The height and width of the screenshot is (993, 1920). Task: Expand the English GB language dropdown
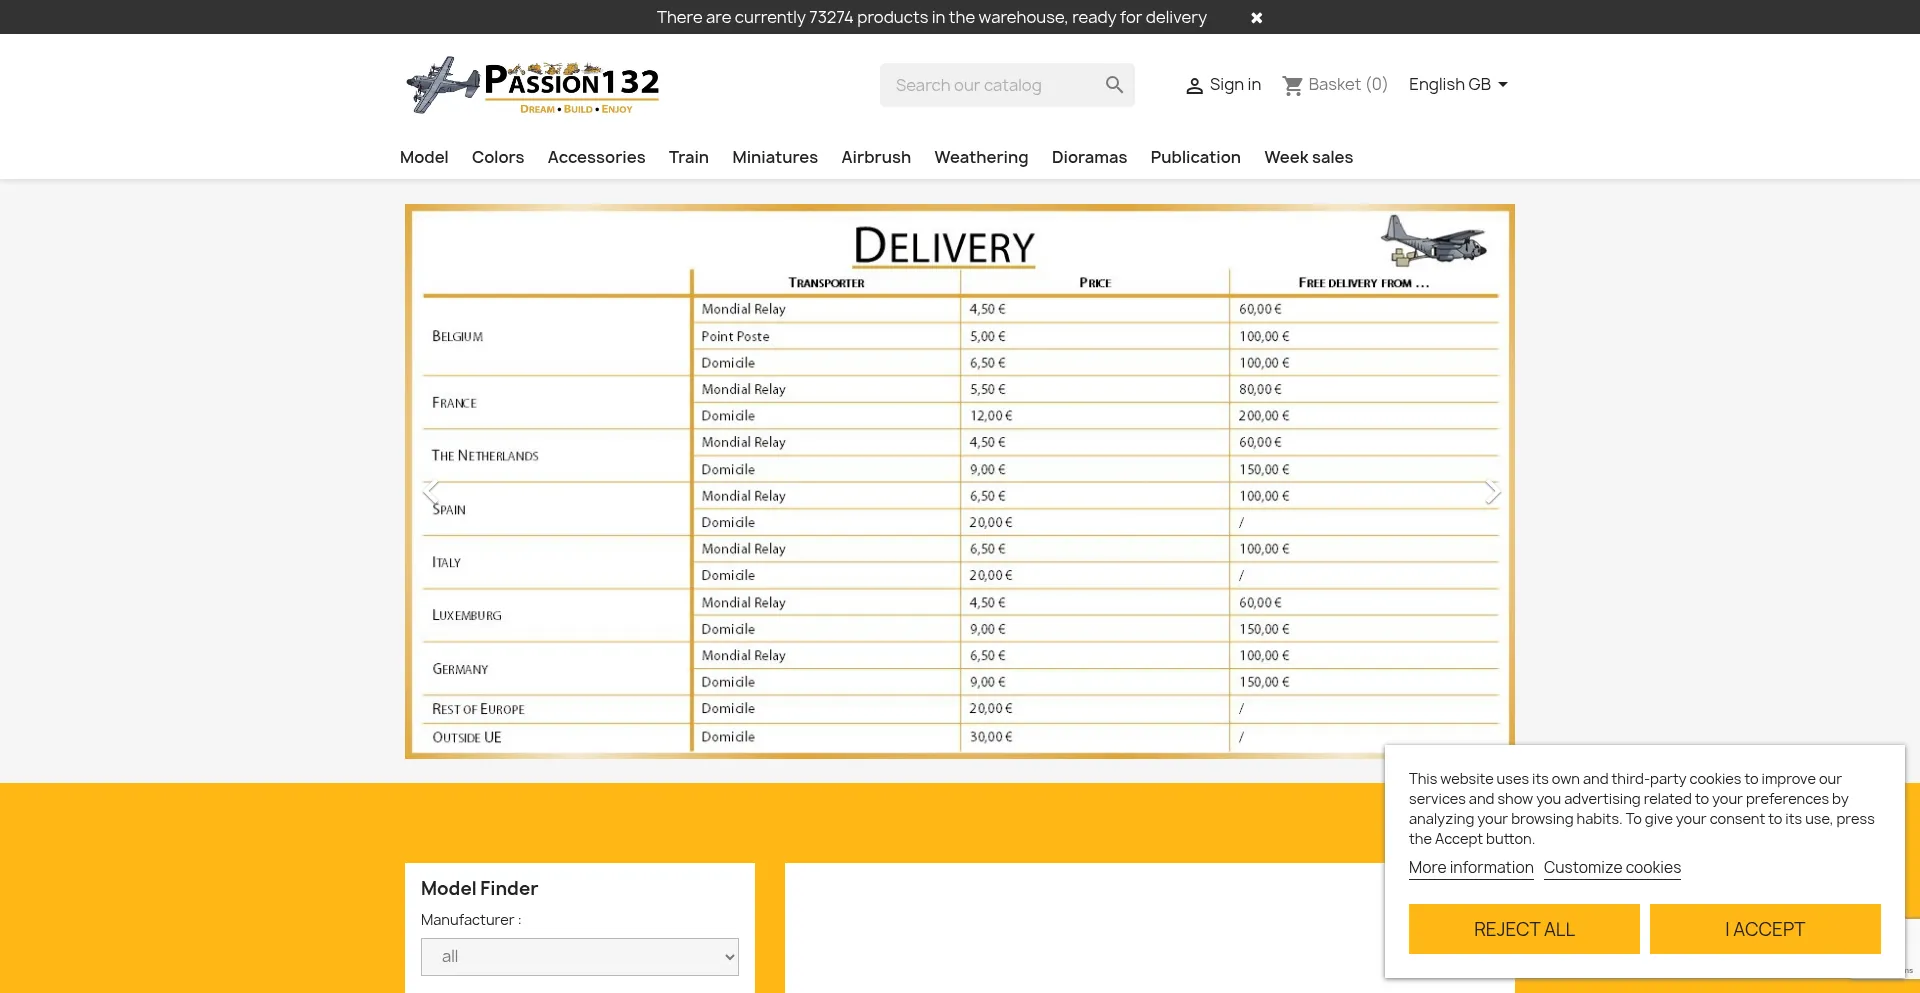click(x=1457, y=85)
